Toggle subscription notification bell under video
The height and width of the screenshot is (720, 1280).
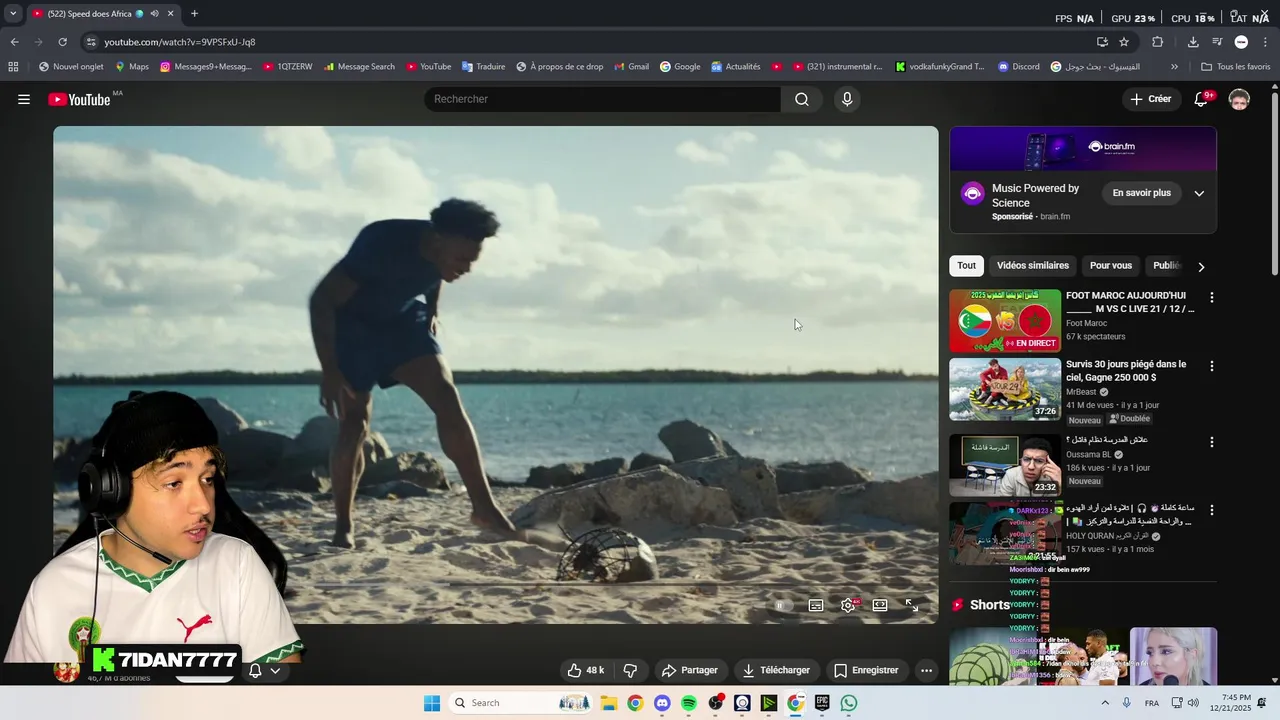pos(264,670)
